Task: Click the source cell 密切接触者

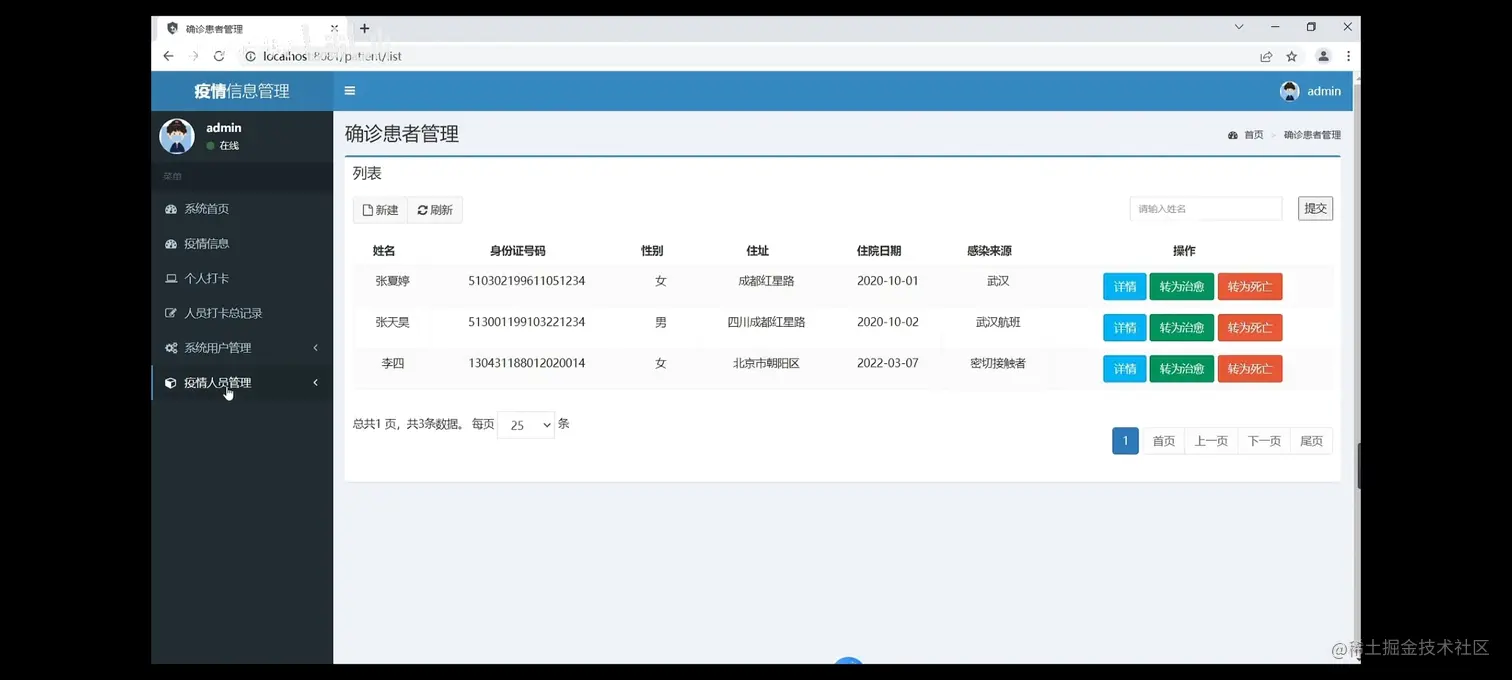Action: coord(998,363)
